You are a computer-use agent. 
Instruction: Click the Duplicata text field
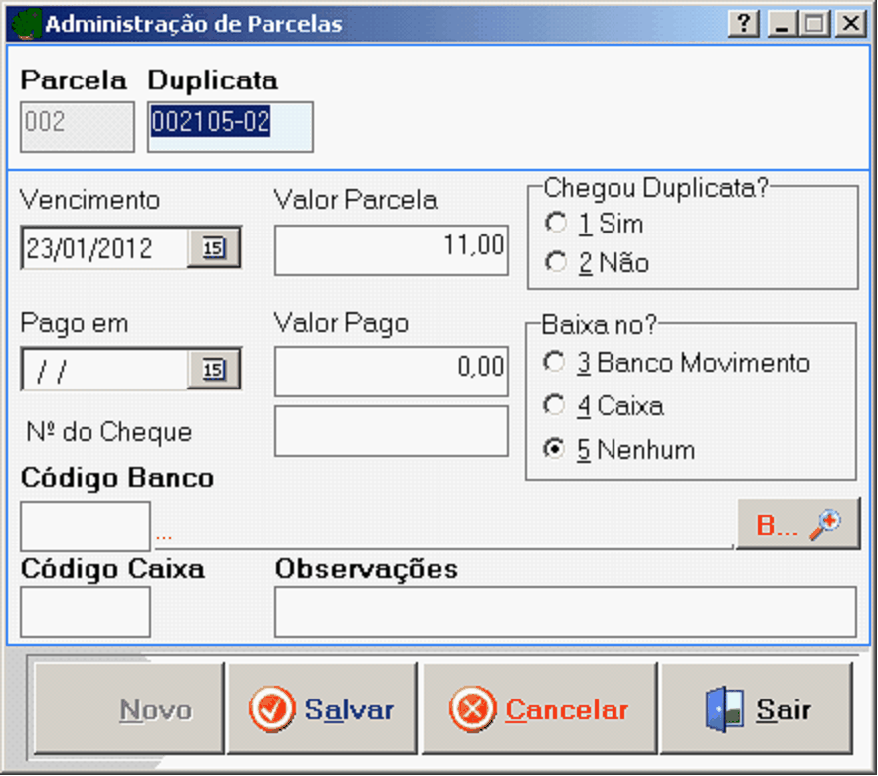(230, 126)
